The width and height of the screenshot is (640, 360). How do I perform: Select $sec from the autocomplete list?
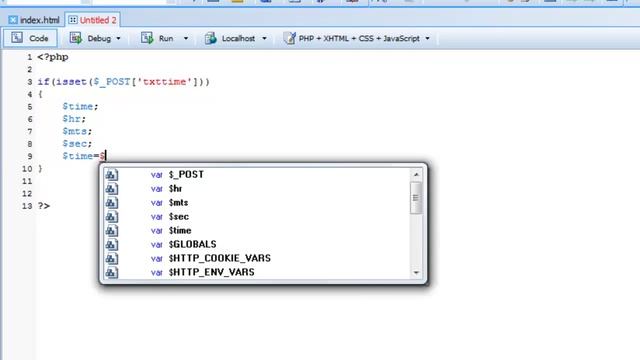pos(256,216)
